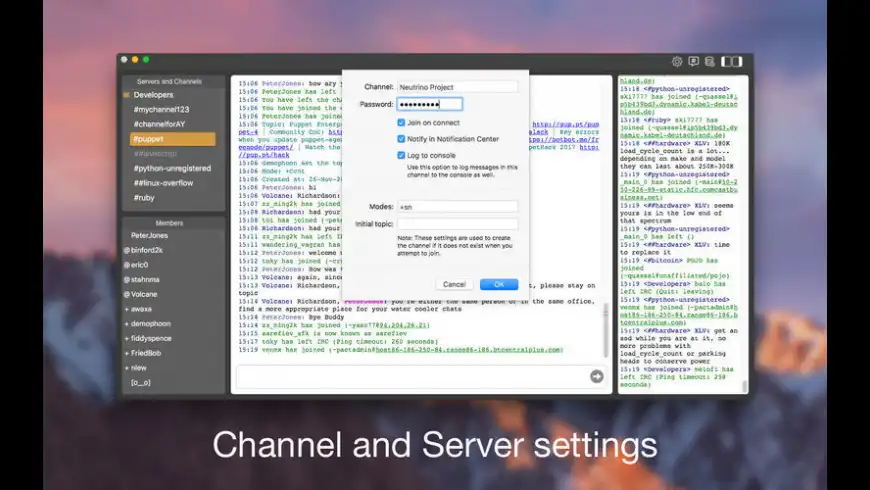
Task: Select member [o__o]
Action: [140, 382]
